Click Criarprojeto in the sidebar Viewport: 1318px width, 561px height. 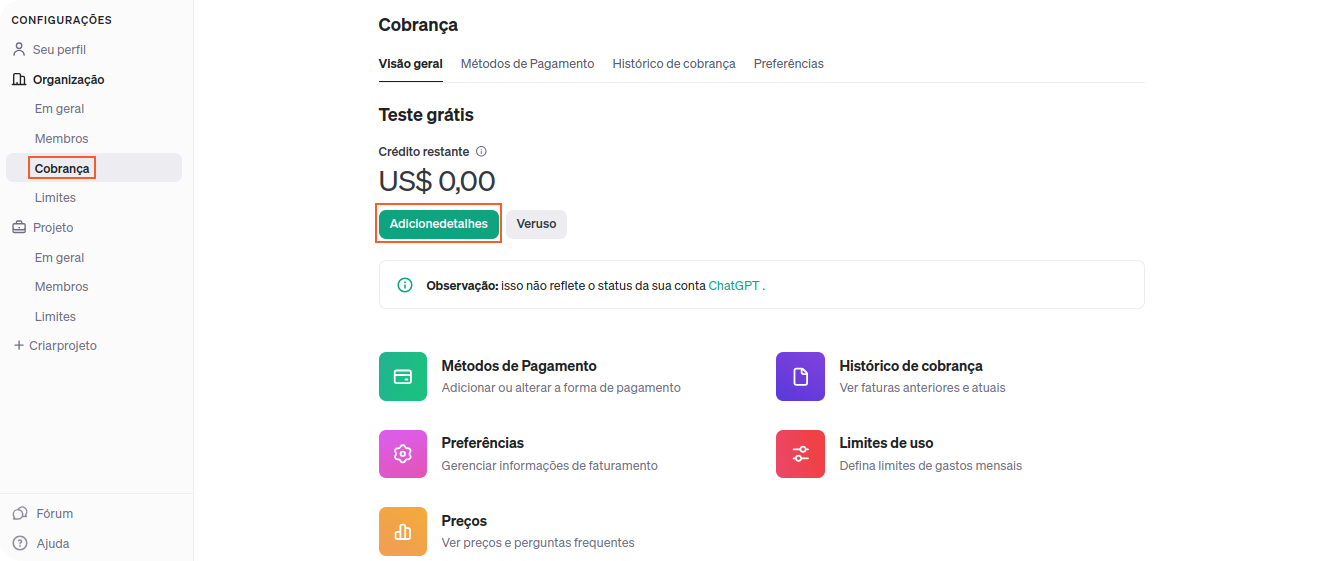pos(63,345)
